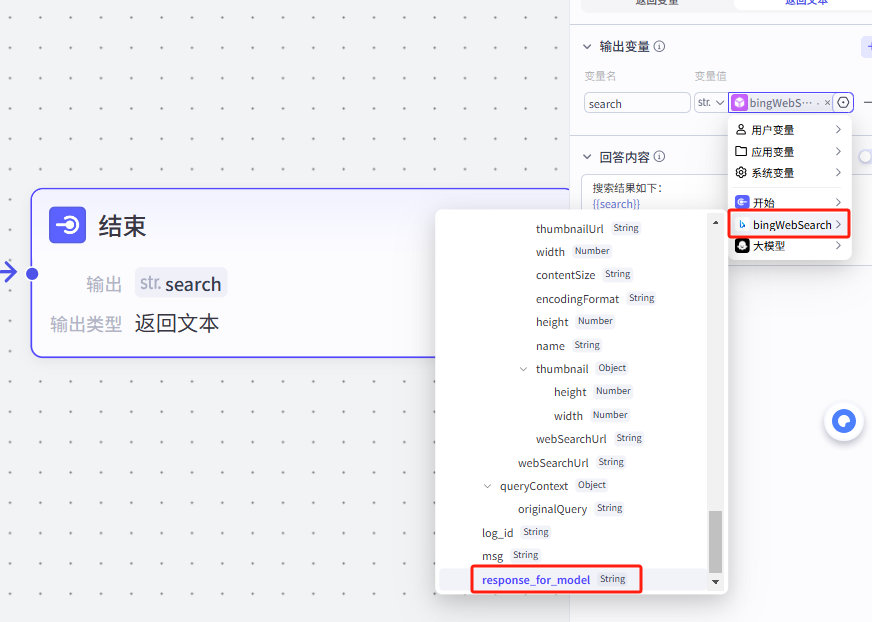
Task: Collapse the thumbnail object tree node
Action: 523,369
